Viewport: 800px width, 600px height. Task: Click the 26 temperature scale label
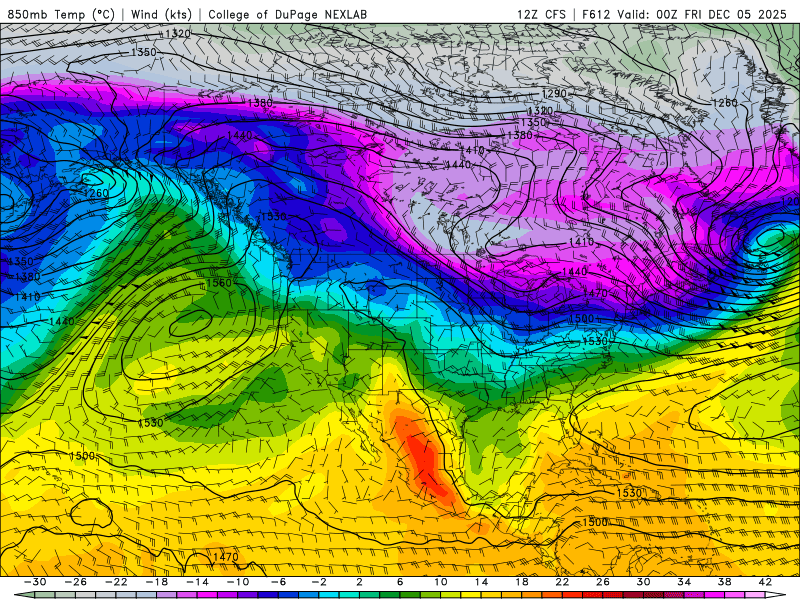[x=603, y=582]
